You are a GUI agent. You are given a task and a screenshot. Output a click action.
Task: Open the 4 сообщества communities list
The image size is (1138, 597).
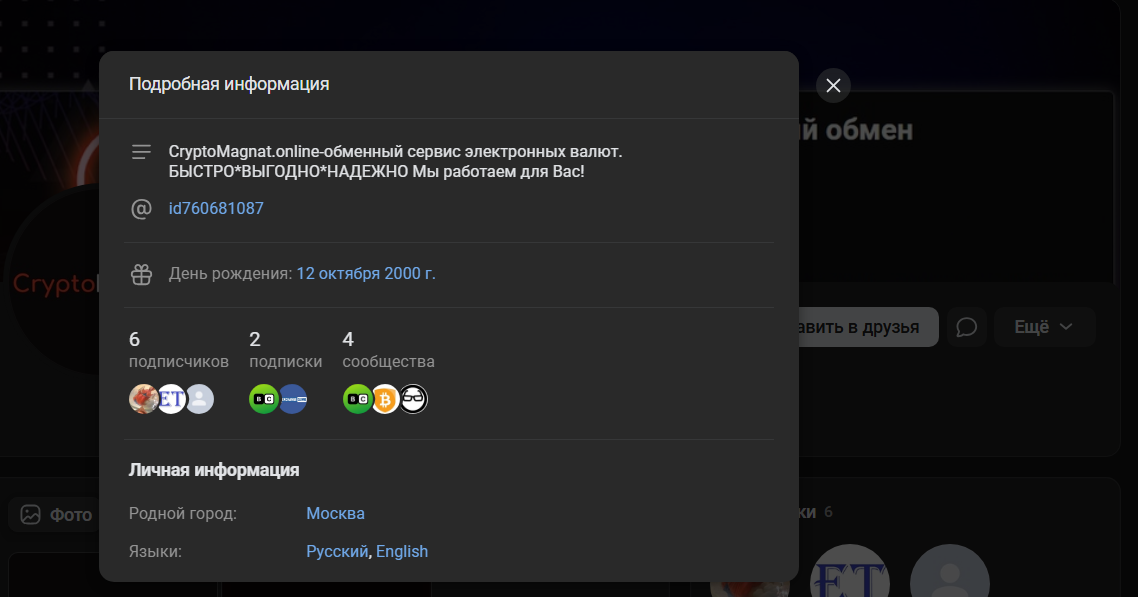coord(388,350)
